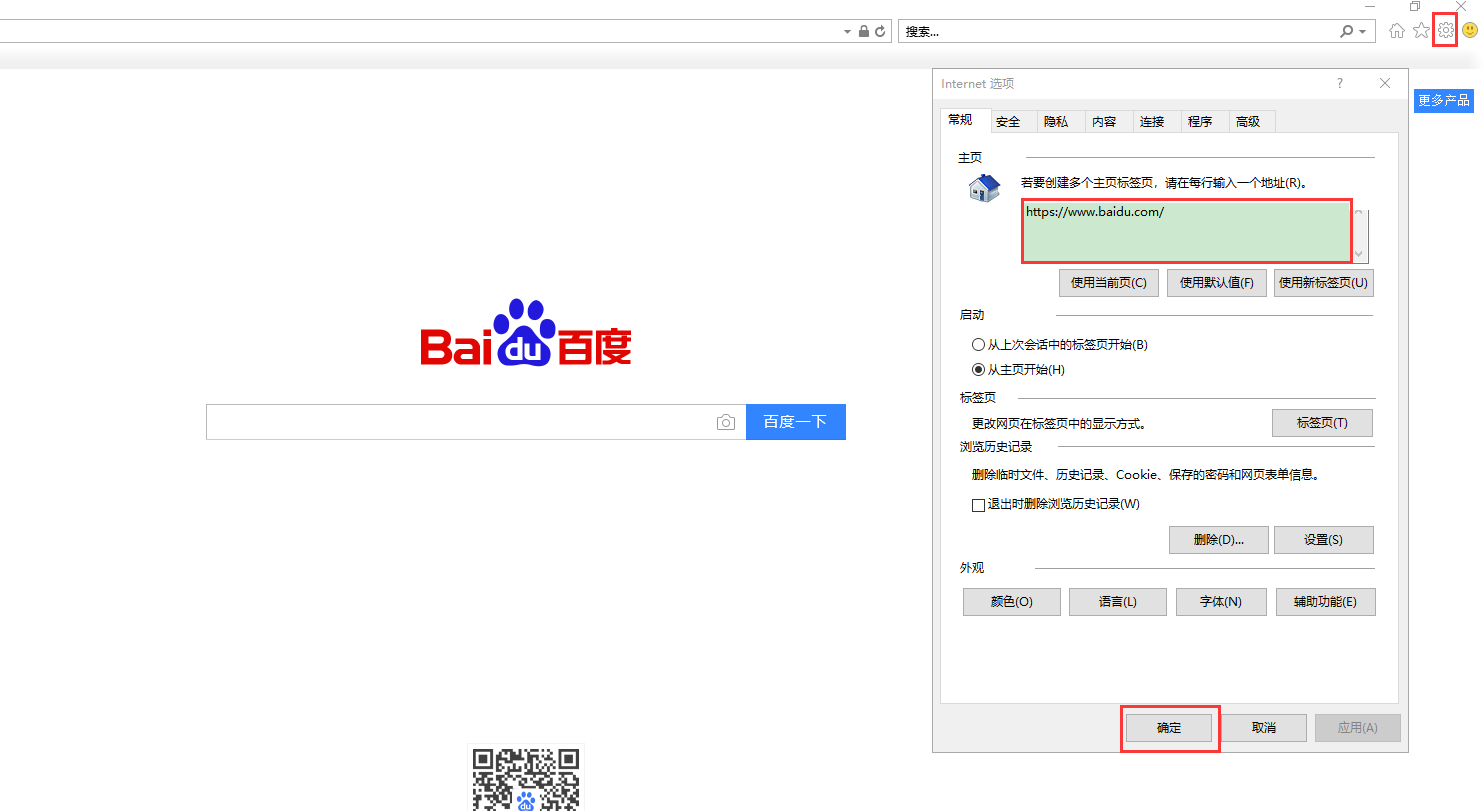Check 退出时删除浏览历史记录 checkbox
The image size is (1484, 811).
(x=978, y=505)
